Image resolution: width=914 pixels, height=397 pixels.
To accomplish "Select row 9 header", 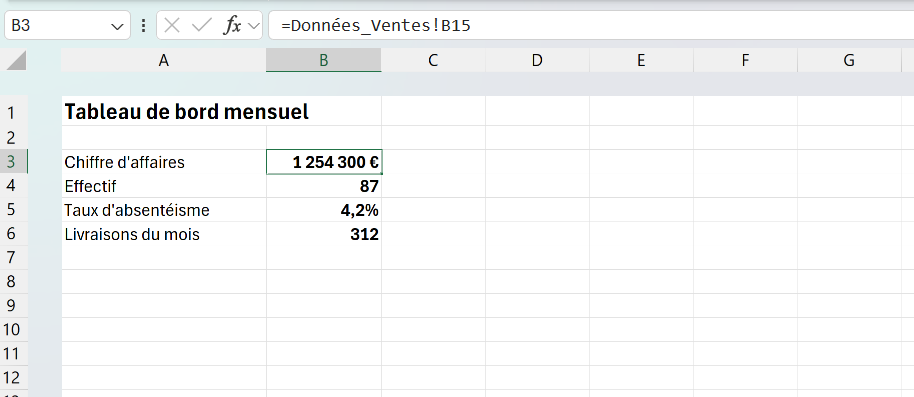I will (x=13, y=305).
